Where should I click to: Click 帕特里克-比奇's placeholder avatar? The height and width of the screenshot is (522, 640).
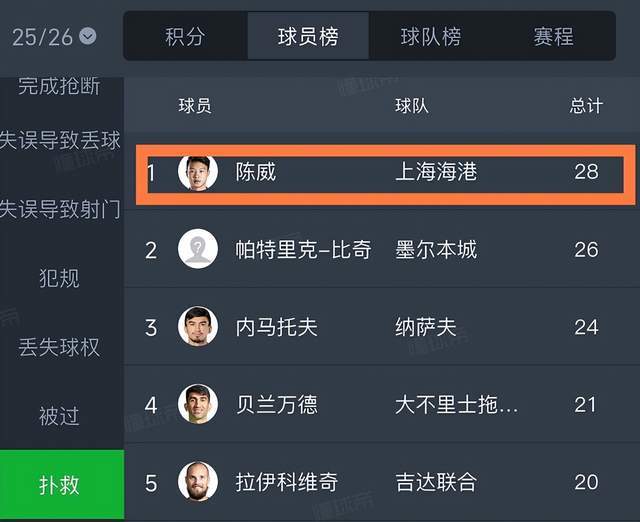point(198,249)
